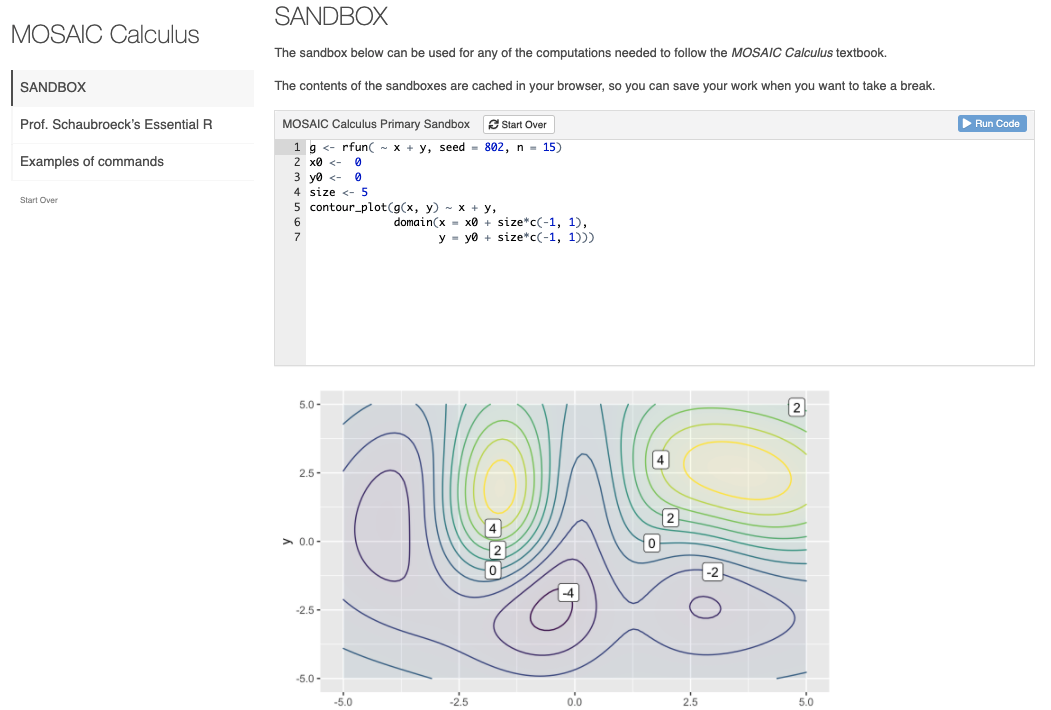Image resolution: width=1051 pixels, height=710 pixels.
Task: Click the domain(x = ...) code line
Action: 490,222
